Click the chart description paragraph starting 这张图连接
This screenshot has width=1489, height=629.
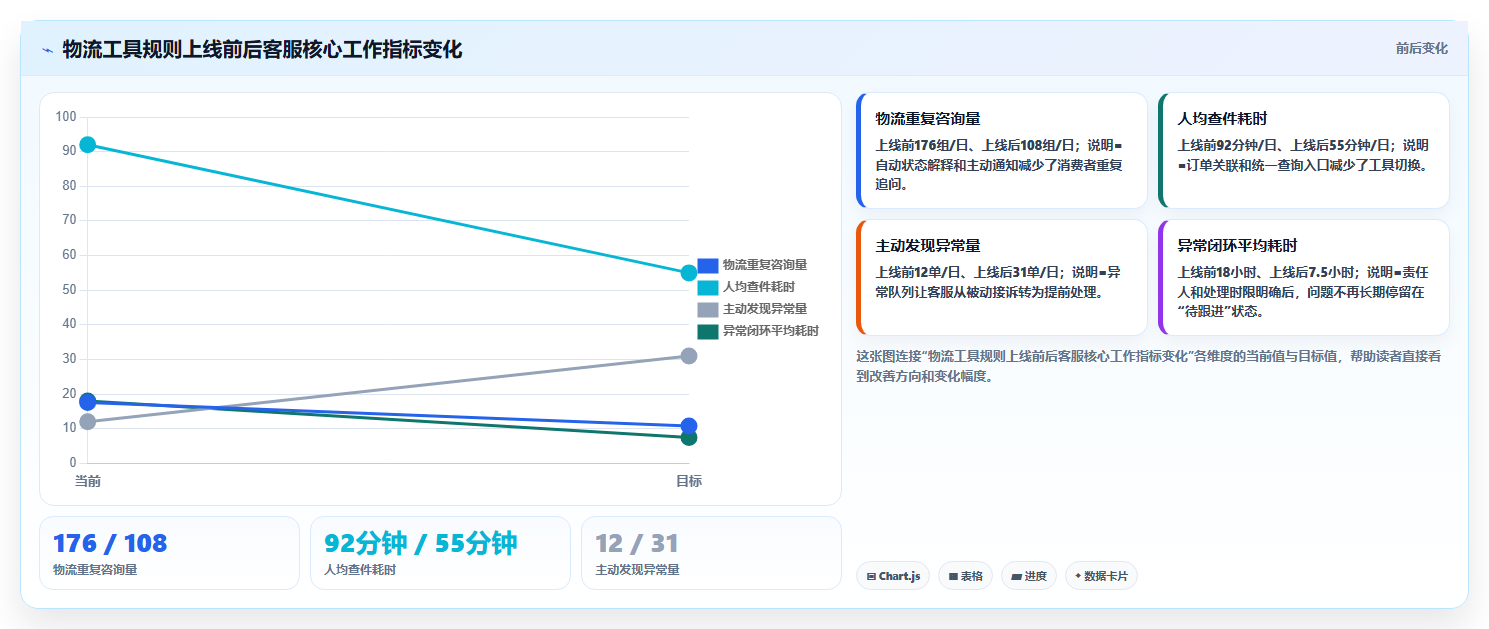(x=1149, y=366)
